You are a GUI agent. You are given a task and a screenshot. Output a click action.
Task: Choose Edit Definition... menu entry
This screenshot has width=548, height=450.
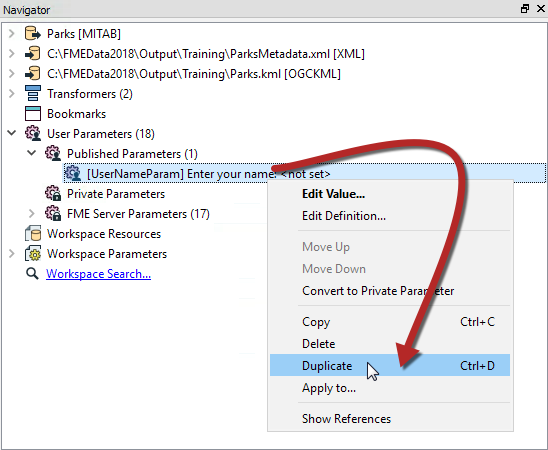[390, 216]
